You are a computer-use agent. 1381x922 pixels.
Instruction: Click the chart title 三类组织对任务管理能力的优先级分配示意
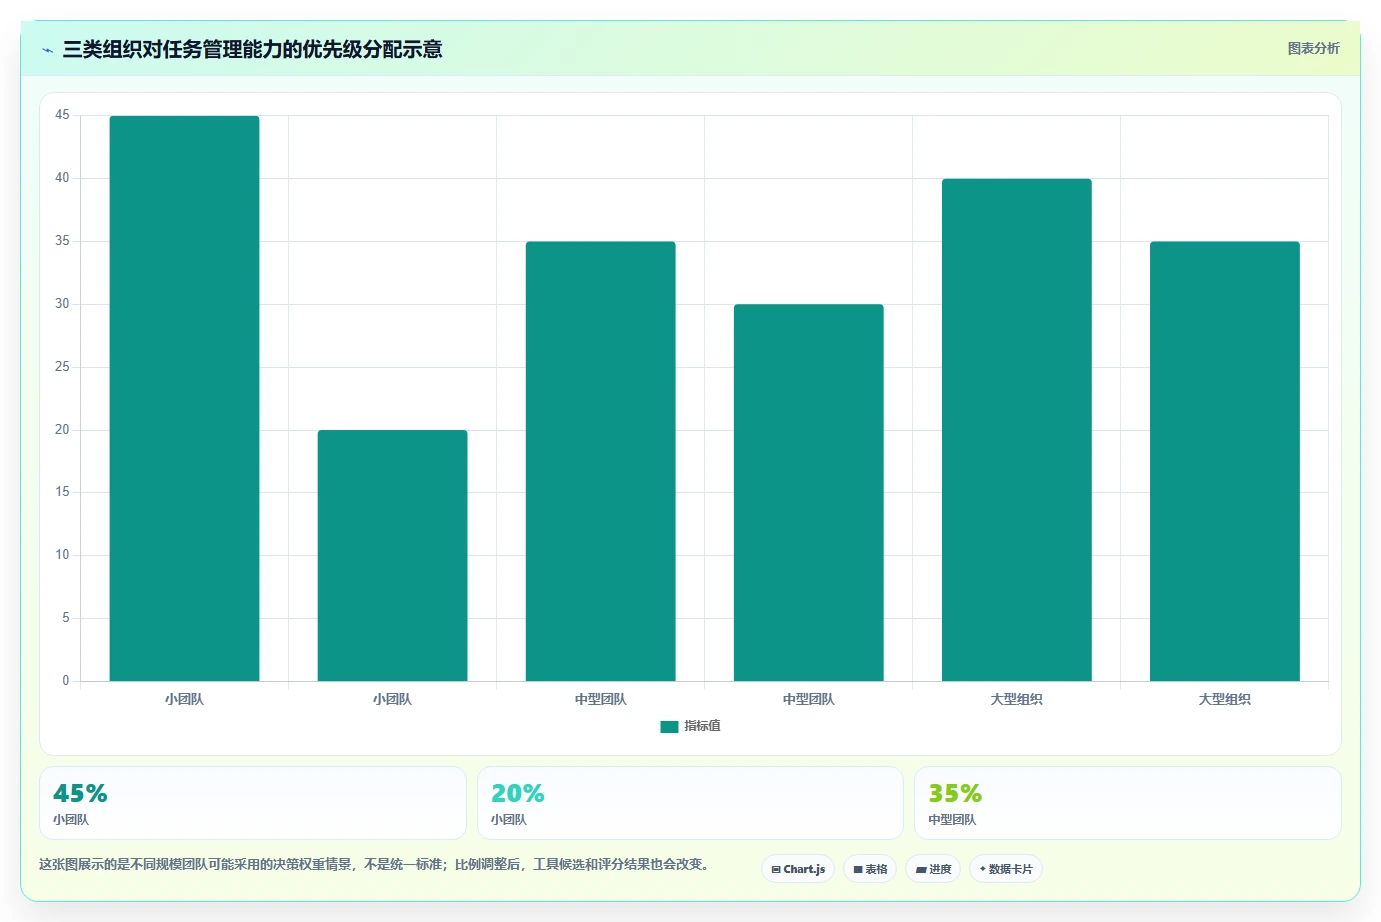coord(252,49)
